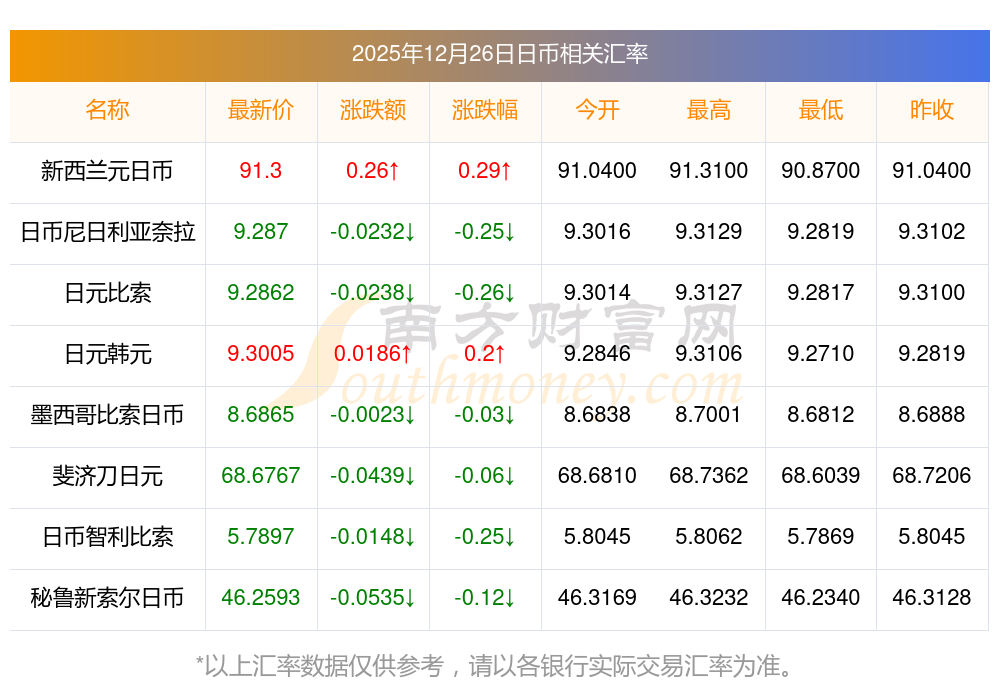The width and height of the screenshot is (1000, 697).
Task: Click the 昨收 column header
Action: [932, 110]
